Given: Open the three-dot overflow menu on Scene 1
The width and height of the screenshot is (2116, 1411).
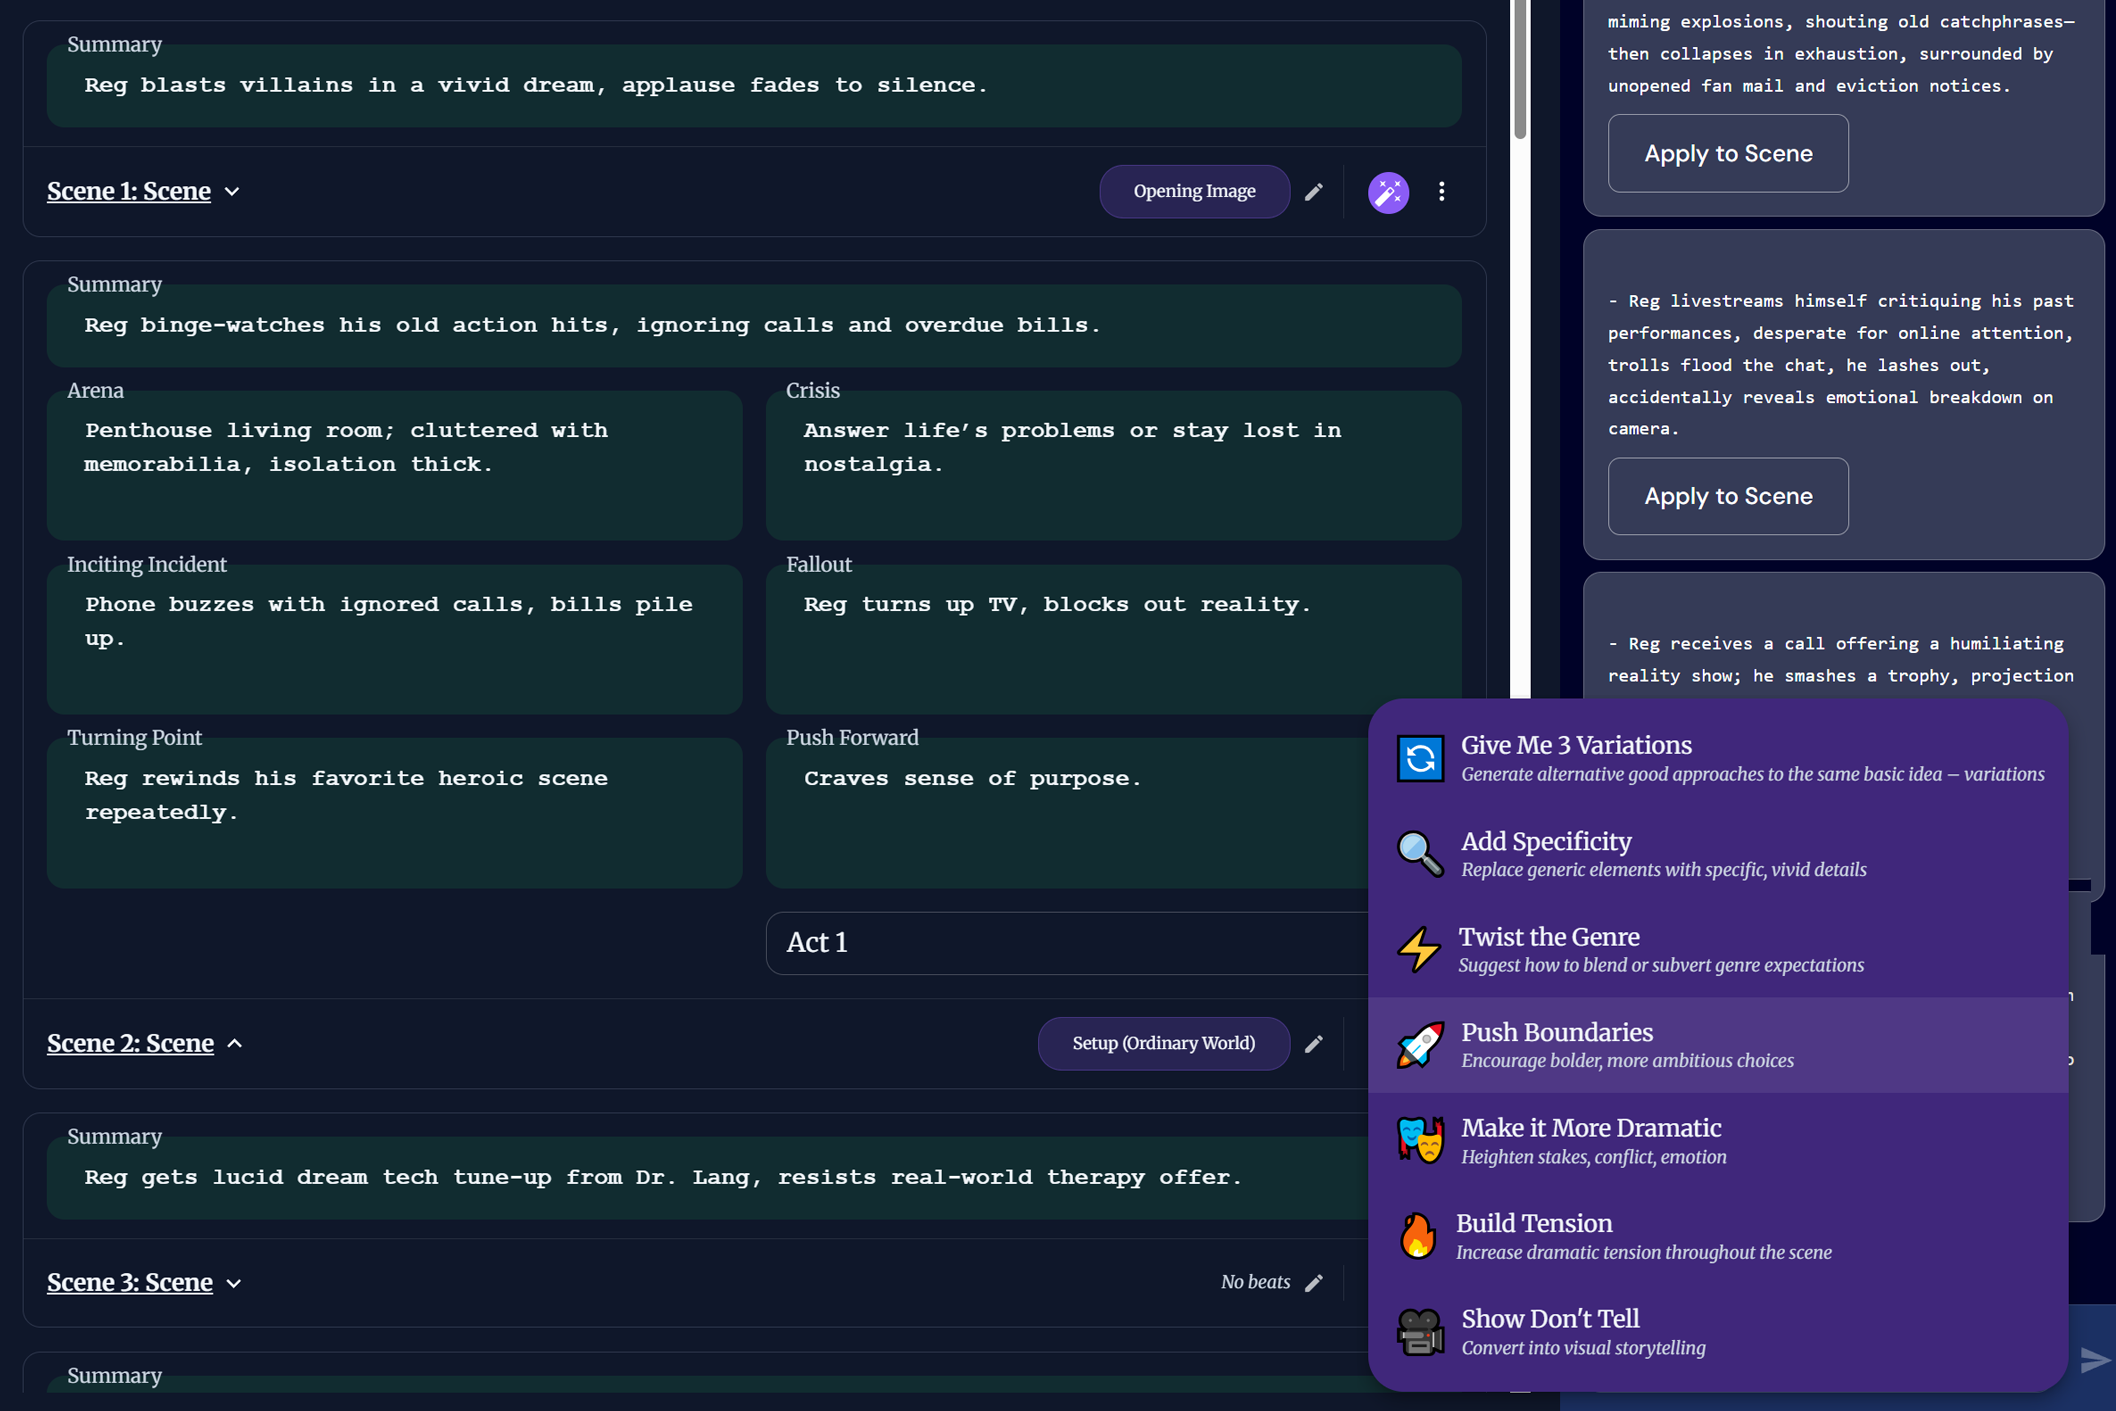Looking at the screenshot, I should pos(1441,191).
